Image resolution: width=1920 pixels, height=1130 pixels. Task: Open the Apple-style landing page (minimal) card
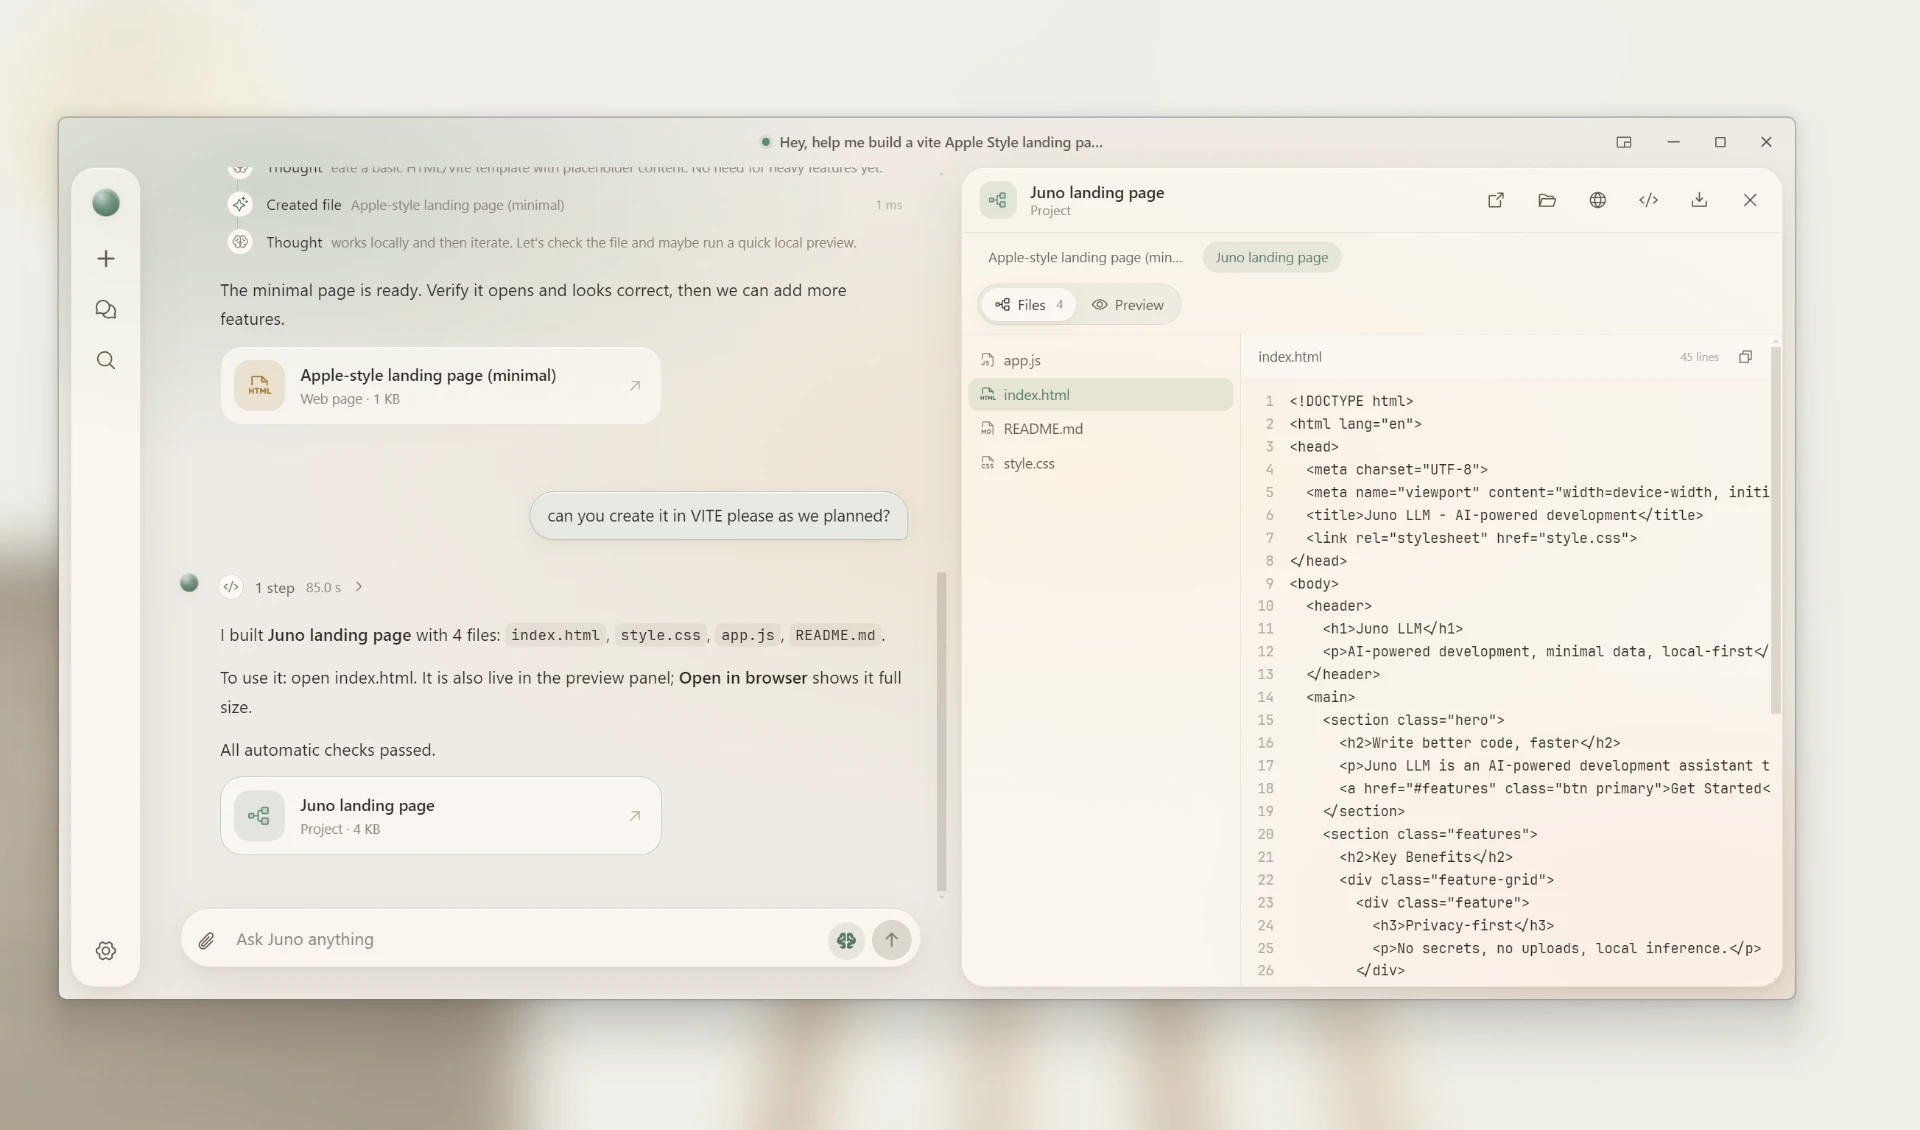(441, 386)
